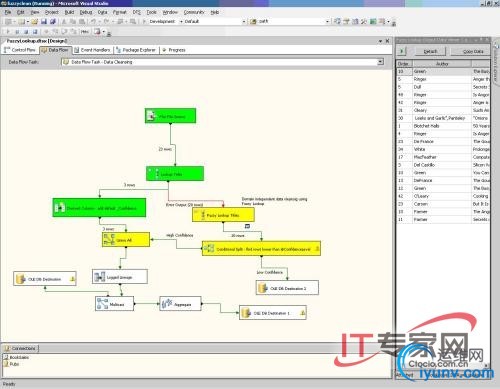Select the Pubs connection
The height and width of the screenshot is (389, 500).
tap(11, 364)
